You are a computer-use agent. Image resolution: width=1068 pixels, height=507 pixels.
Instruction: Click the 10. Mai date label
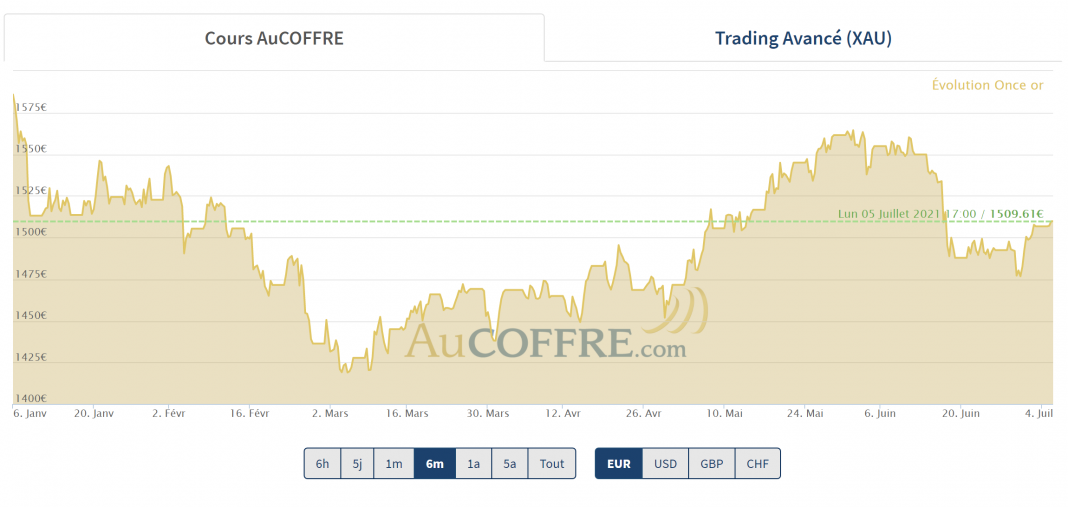tap(724, 413)
